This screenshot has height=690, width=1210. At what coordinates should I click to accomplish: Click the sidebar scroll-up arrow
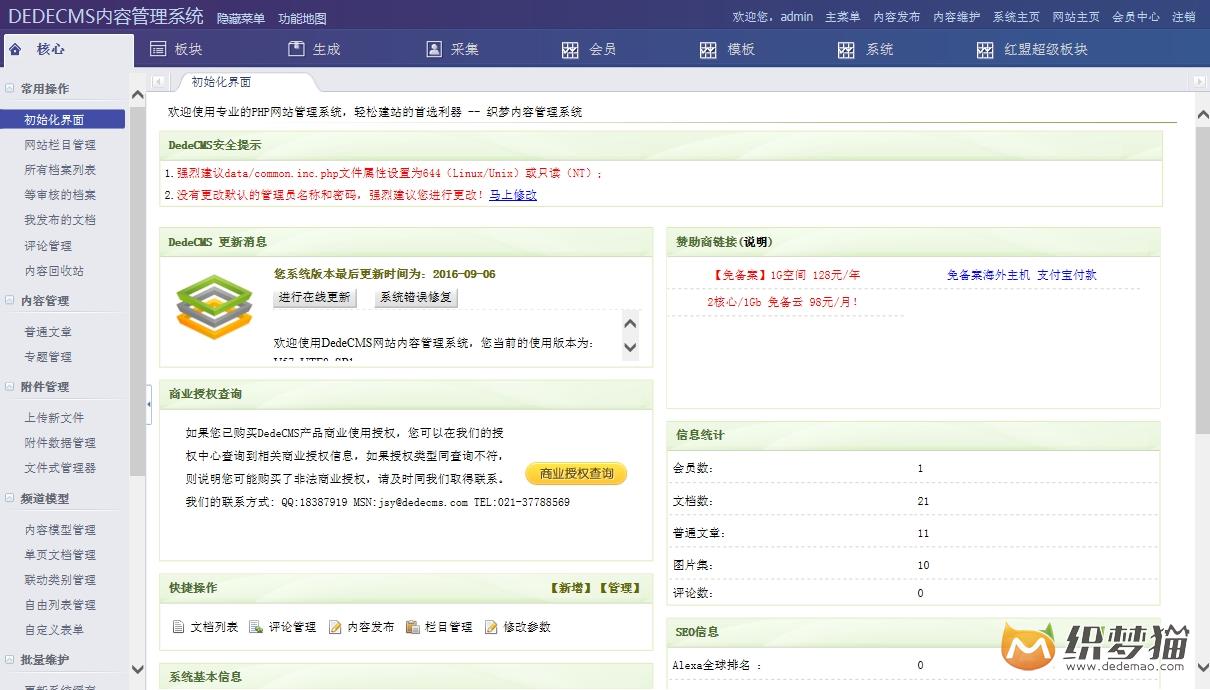coord(138,95)
